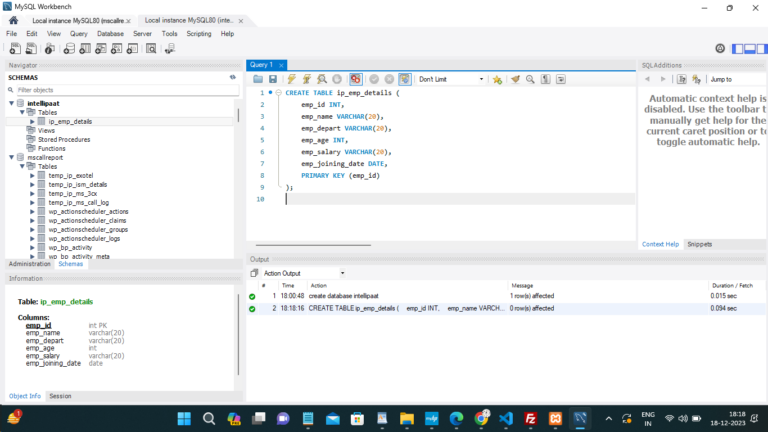The width and height of the screenshot is (768, 432).
Task: Create new schema icon
Action: pos(69,48)
